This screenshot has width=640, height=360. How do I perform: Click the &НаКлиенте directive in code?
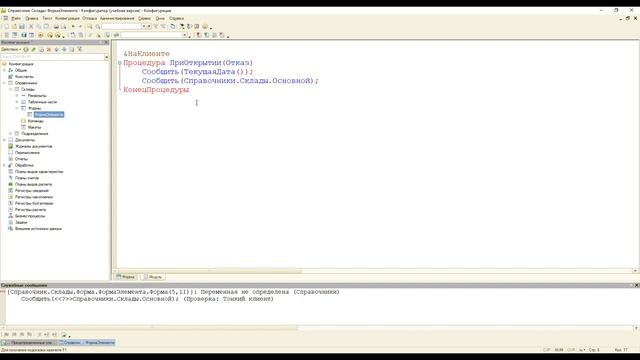point(147,54)
